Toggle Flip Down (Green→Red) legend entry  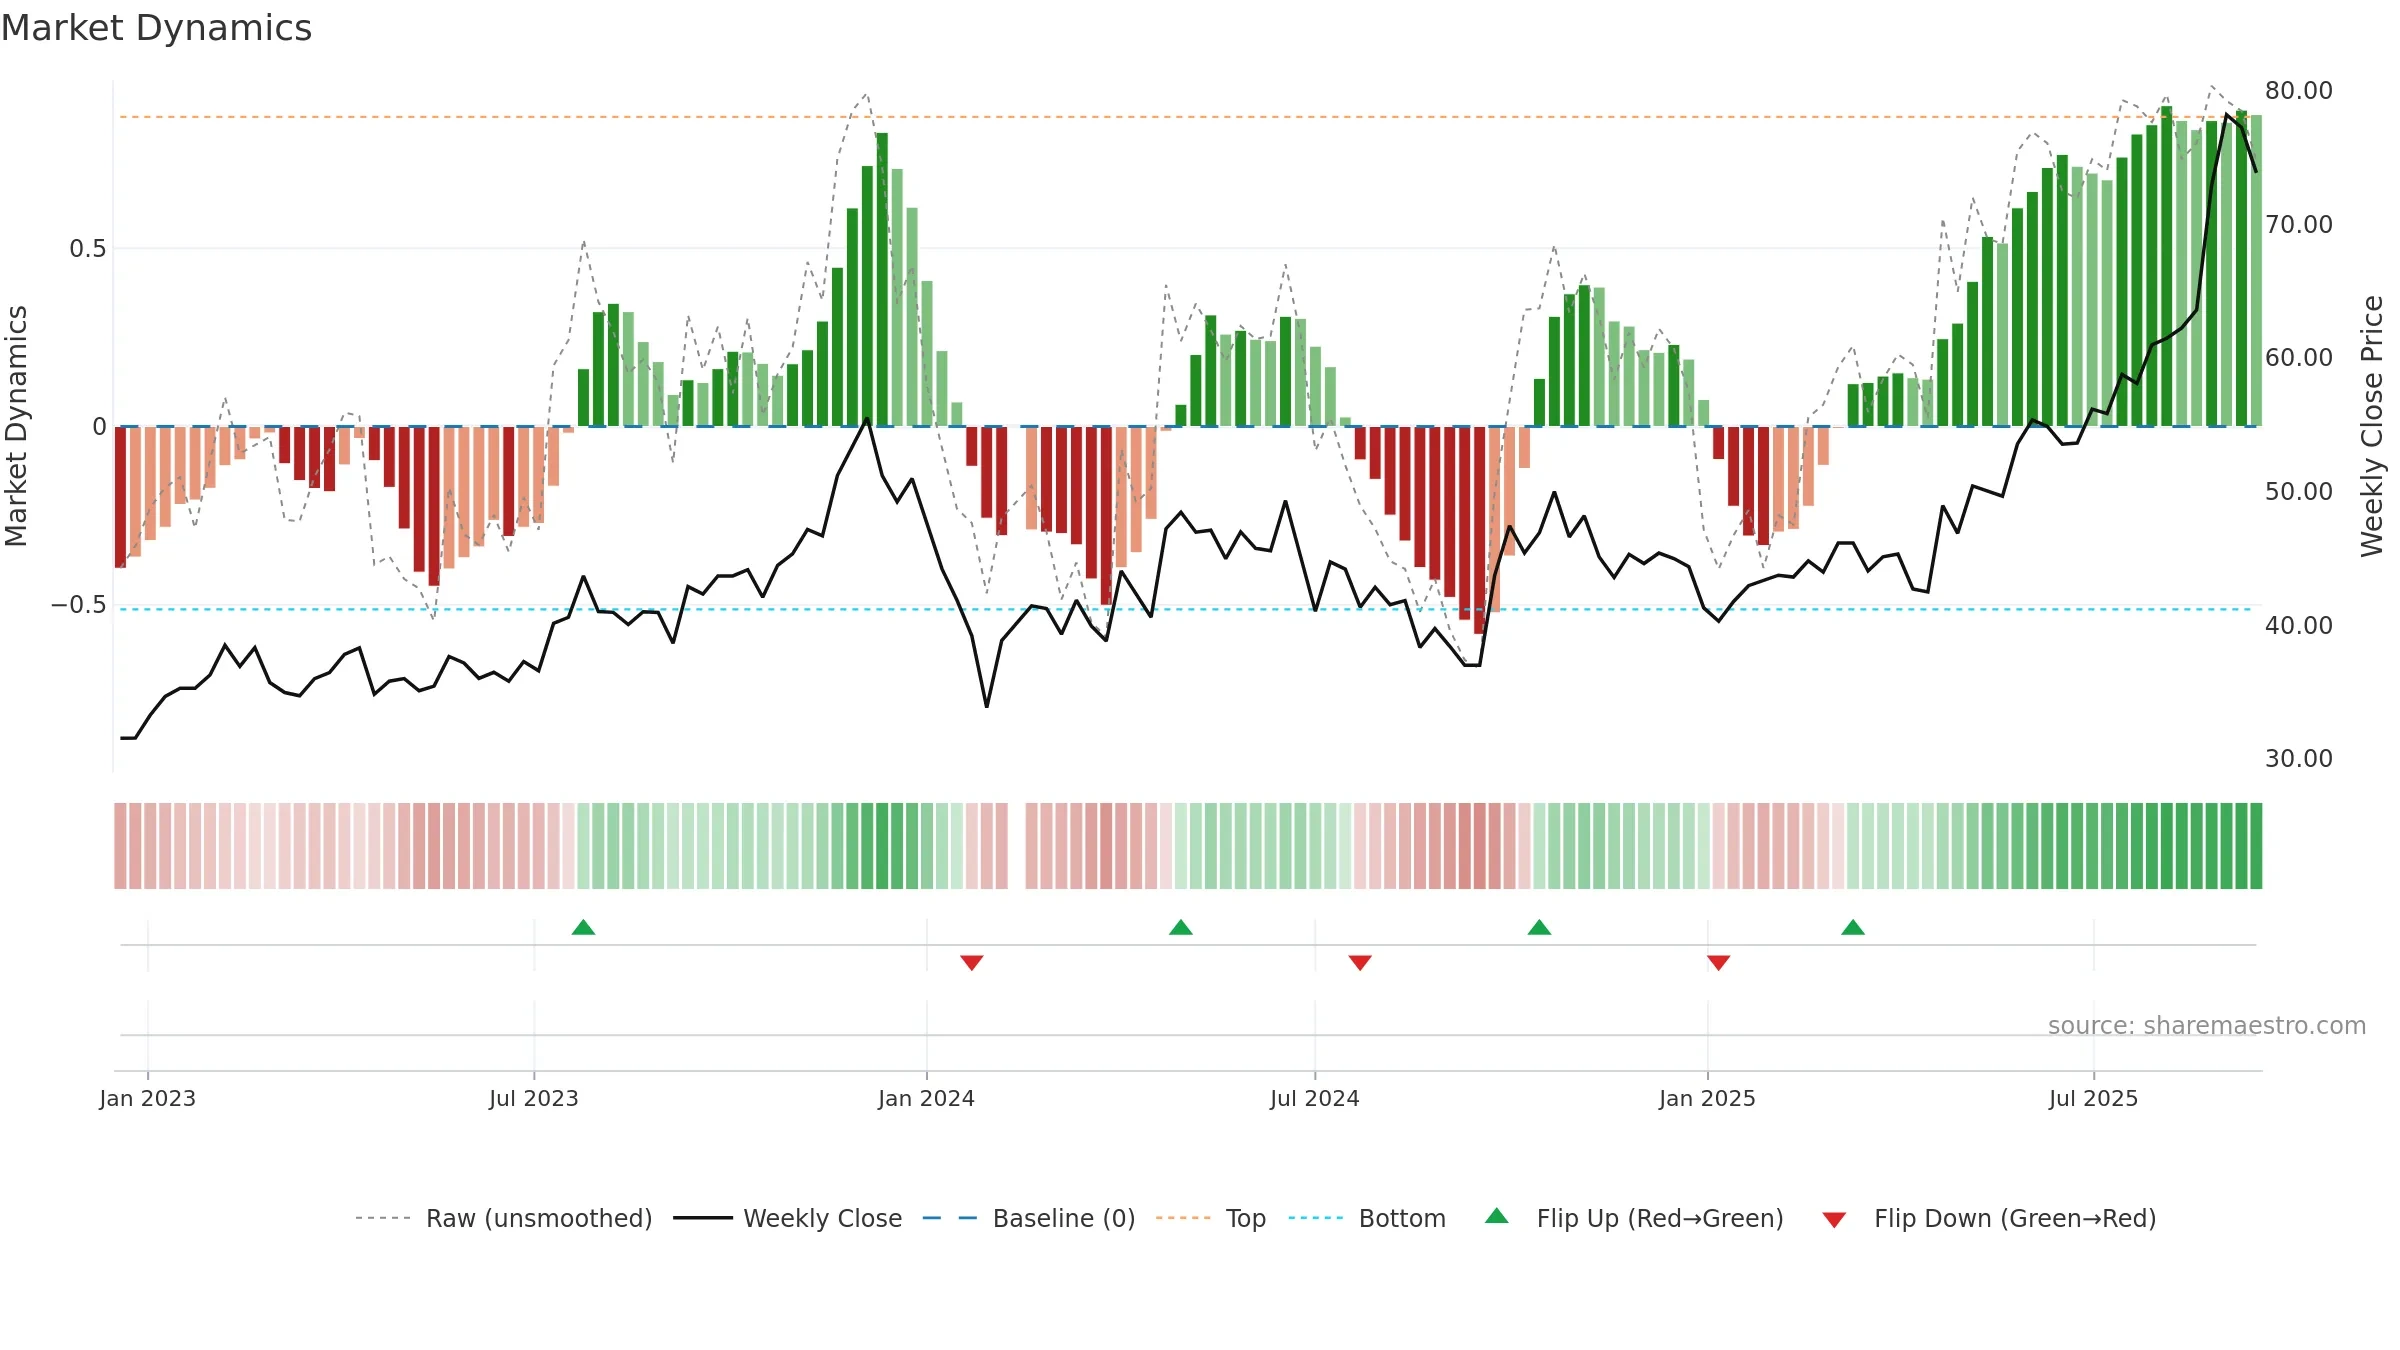point(1988,1218)
